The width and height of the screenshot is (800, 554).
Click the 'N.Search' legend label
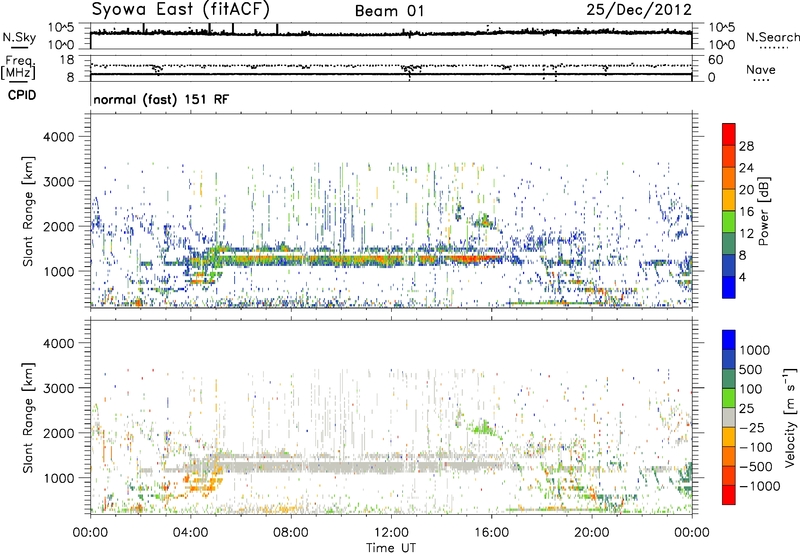pyautogui.click(x=772, y=37)
